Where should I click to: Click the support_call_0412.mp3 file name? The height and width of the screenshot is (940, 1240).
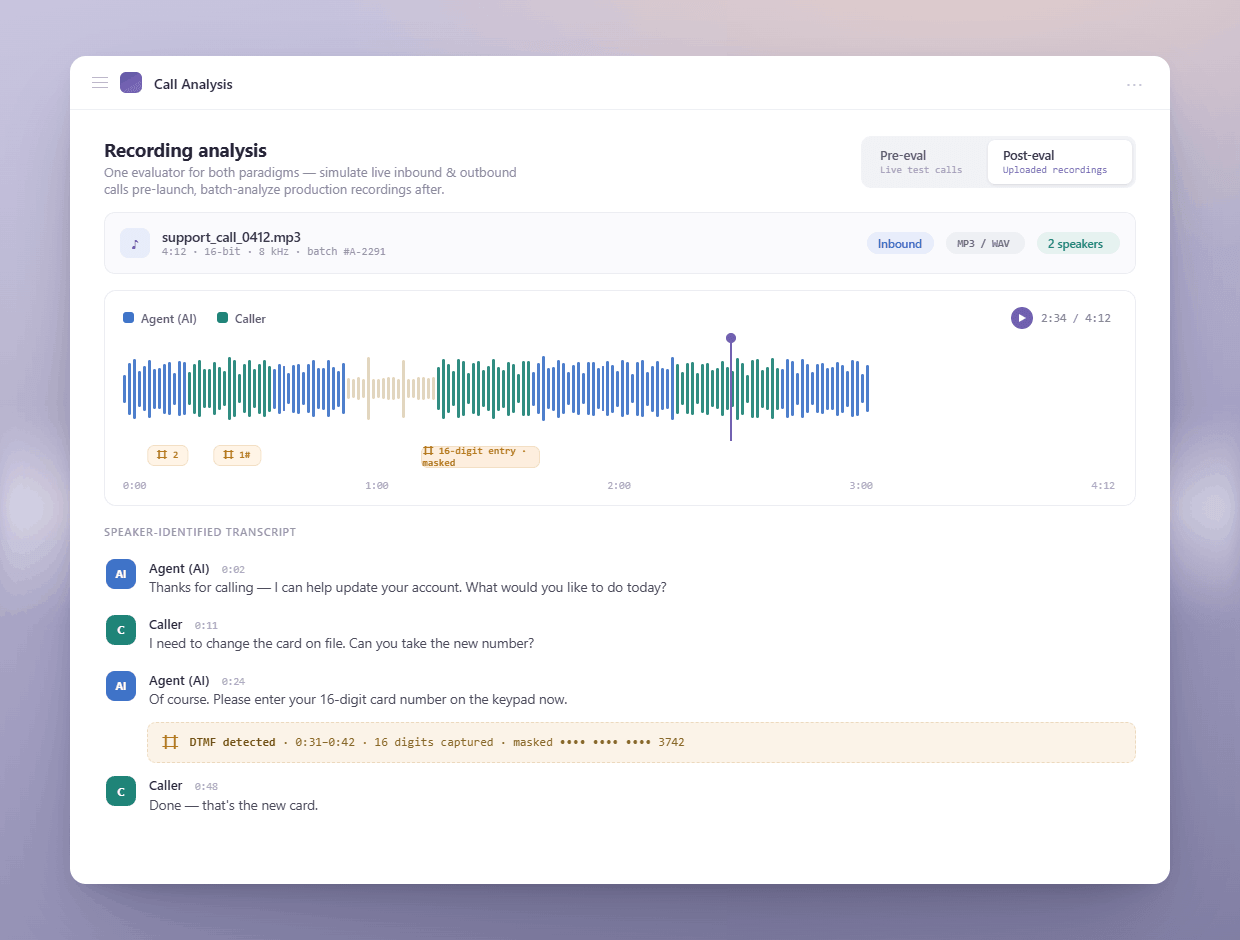[231, 237]
